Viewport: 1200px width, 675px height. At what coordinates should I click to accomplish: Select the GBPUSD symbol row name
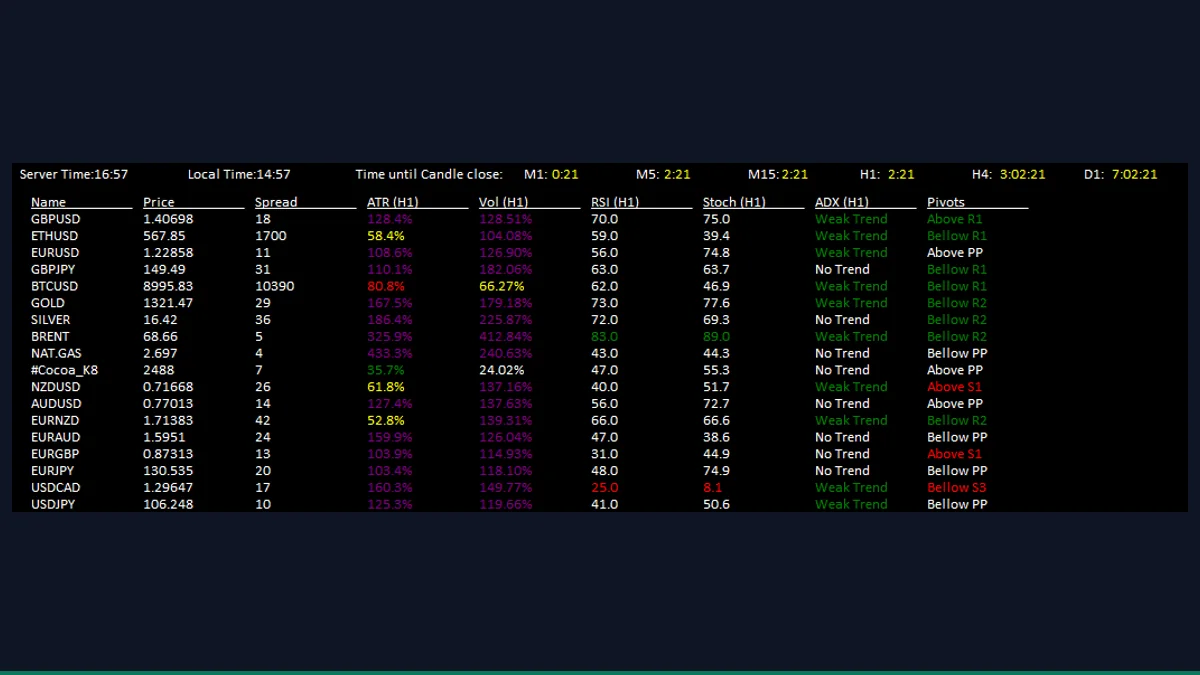55,219
